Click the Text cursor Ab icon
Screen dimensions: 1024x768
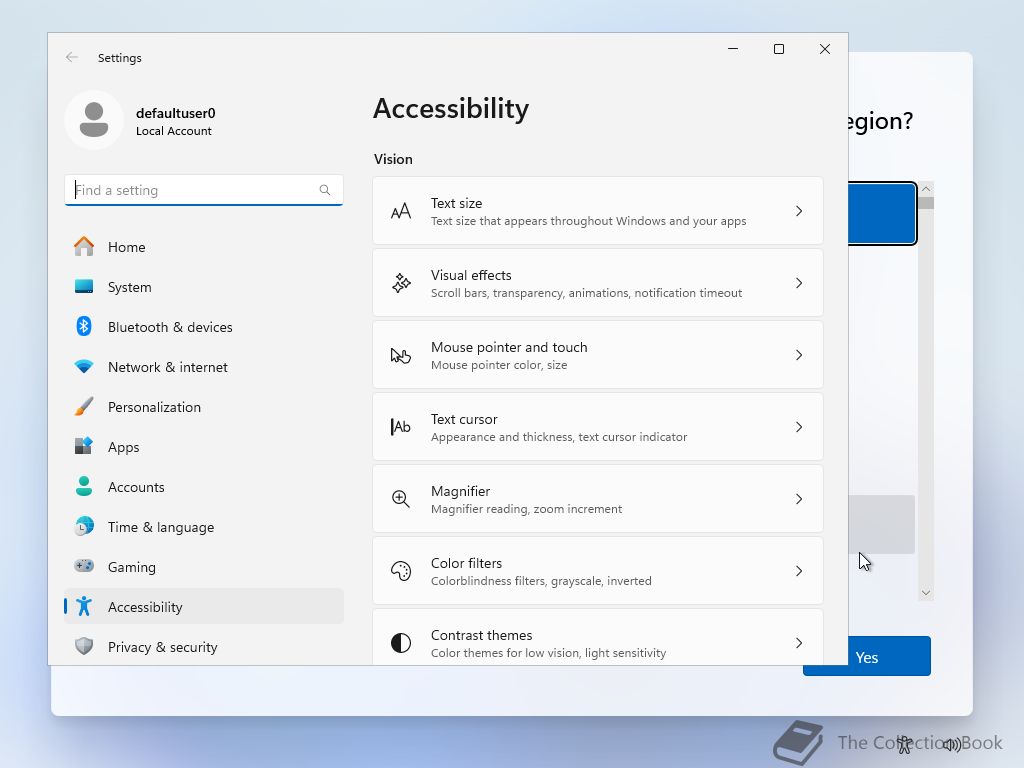401,427
